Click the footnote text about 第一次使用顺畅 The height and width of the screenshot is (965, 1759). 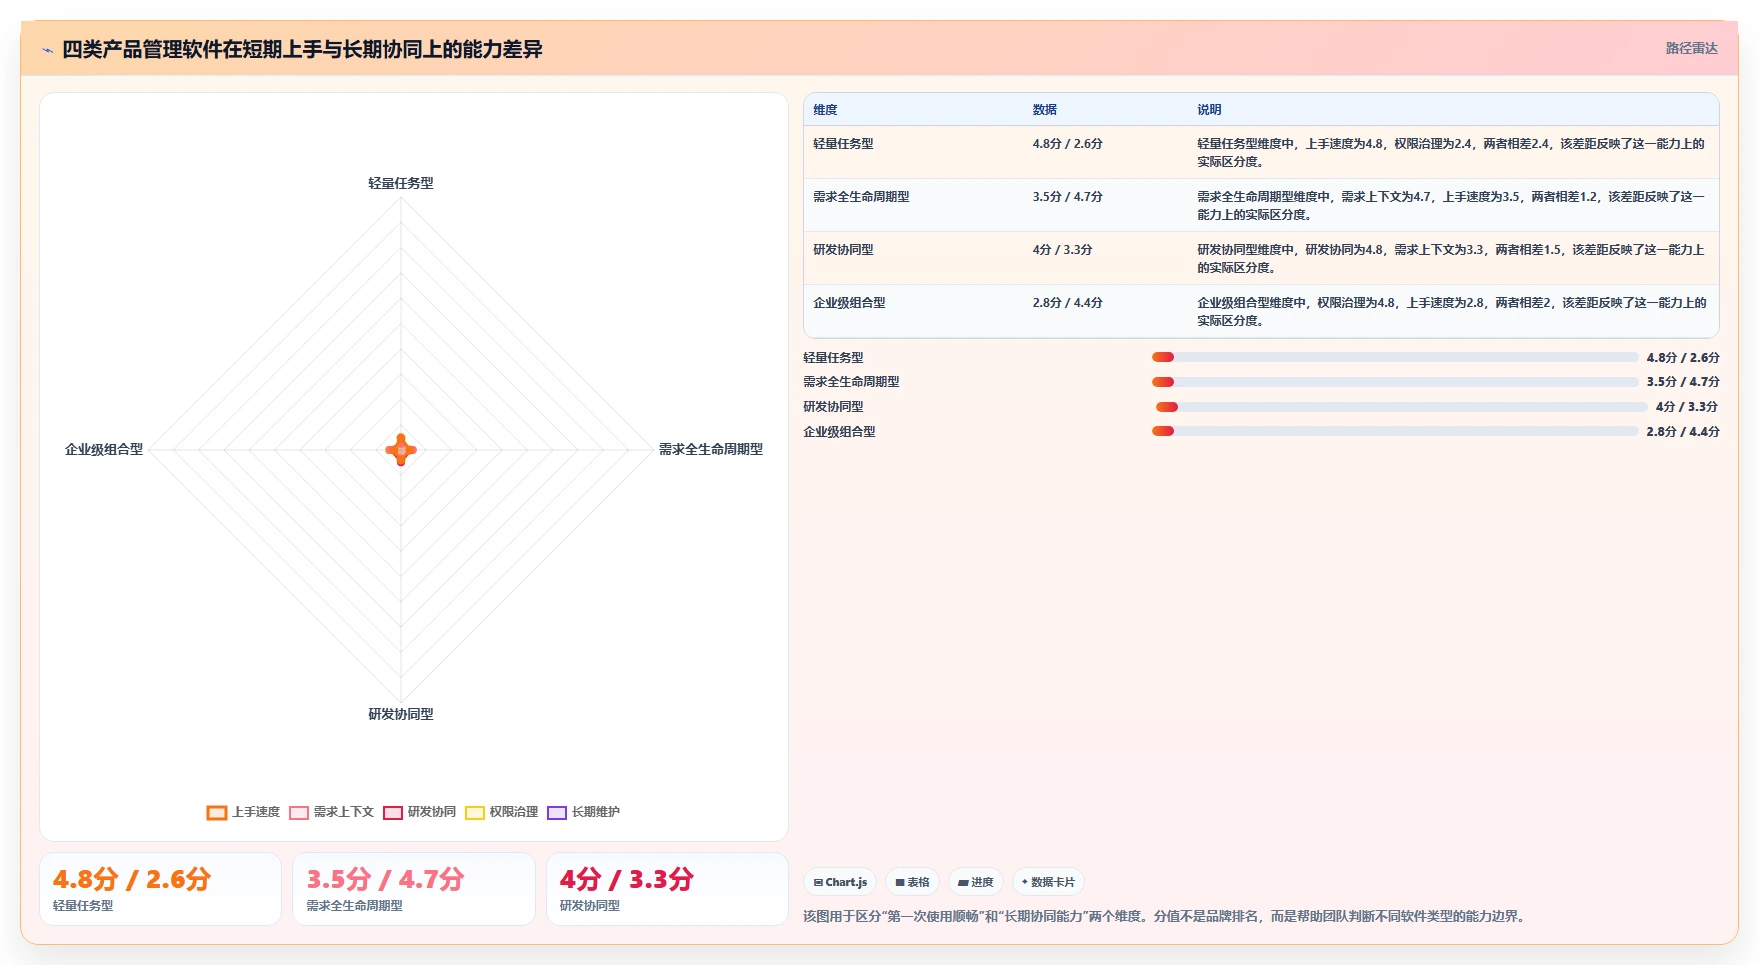pyautogui.click(x=1167, y=916)
